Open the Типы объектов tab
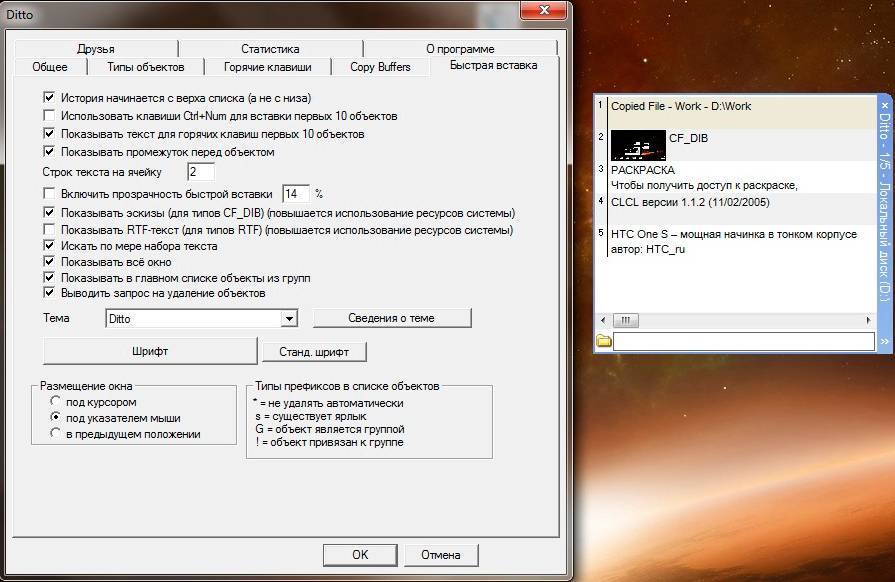 coord(145,67)
